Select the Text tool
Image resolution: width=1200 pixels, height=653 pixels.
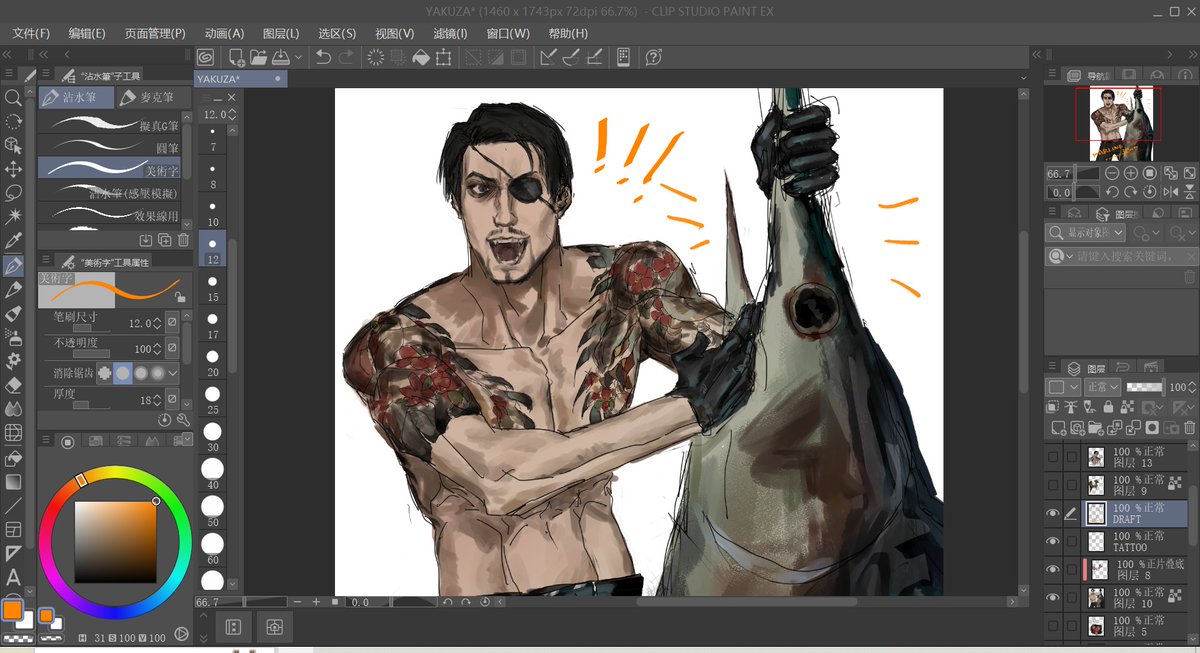tap(13, 577)
